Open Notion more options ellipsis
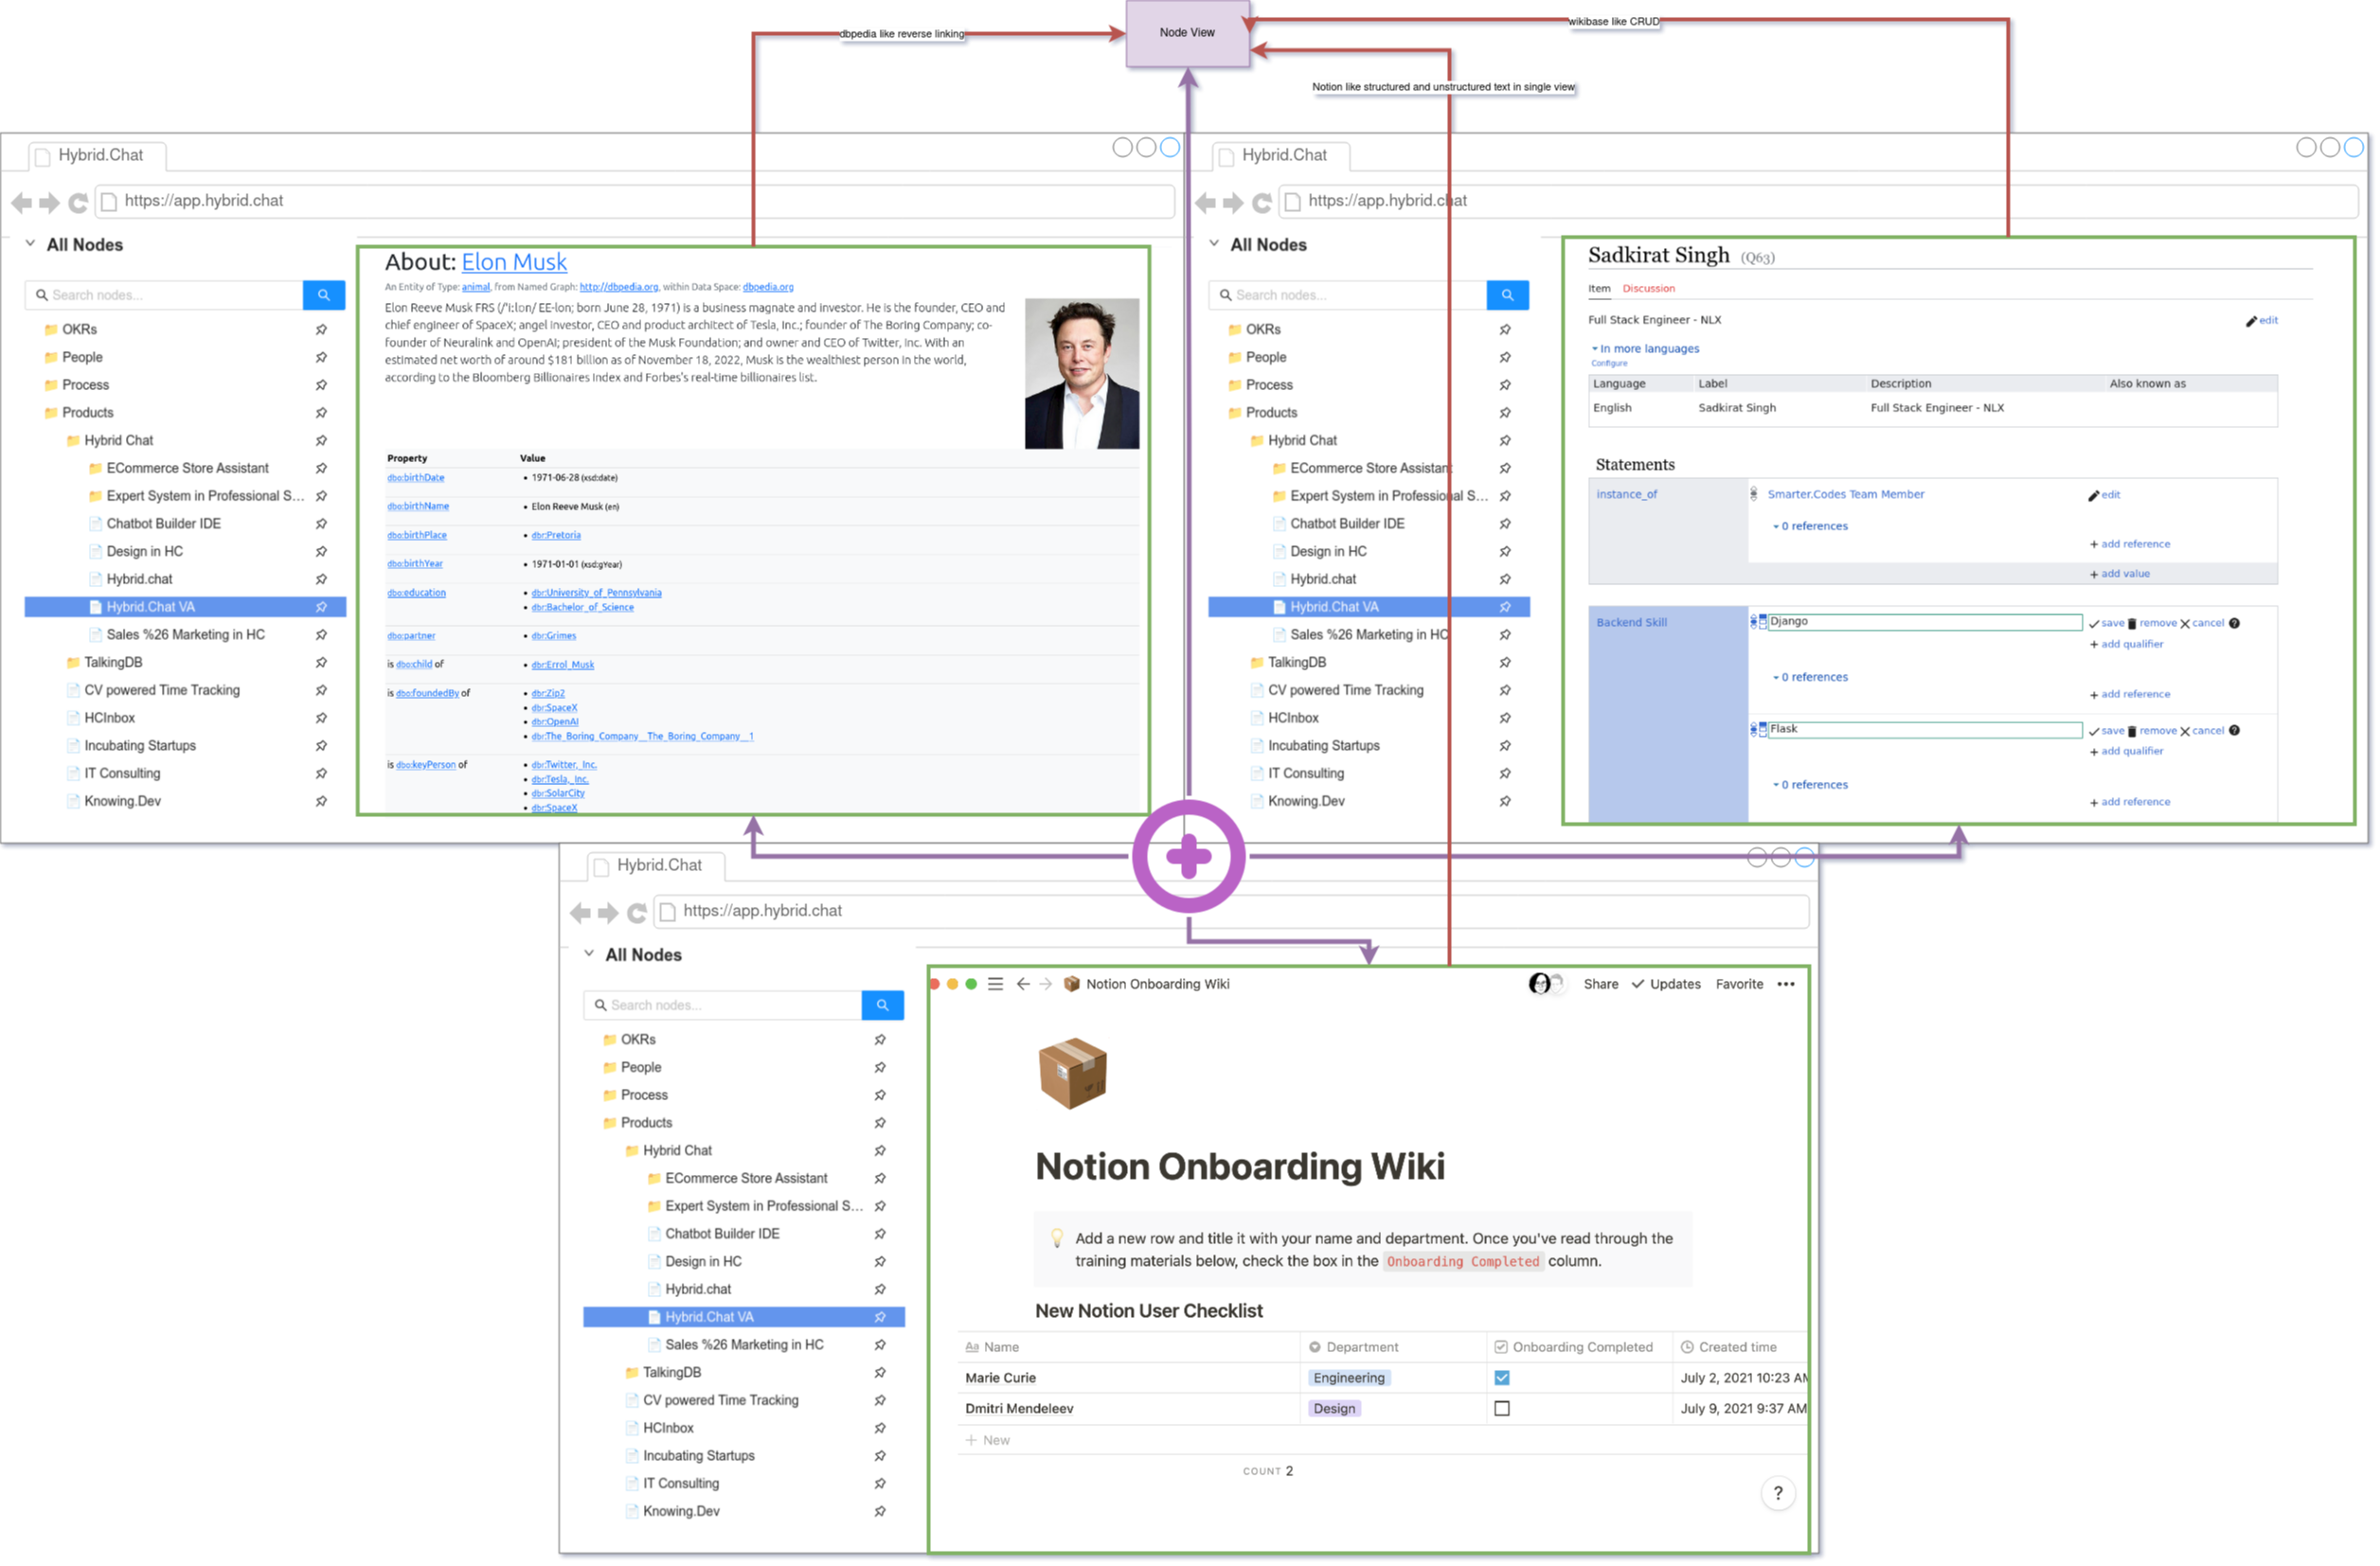This screenshot has height=1566, width=2380. click(1787, 985)
